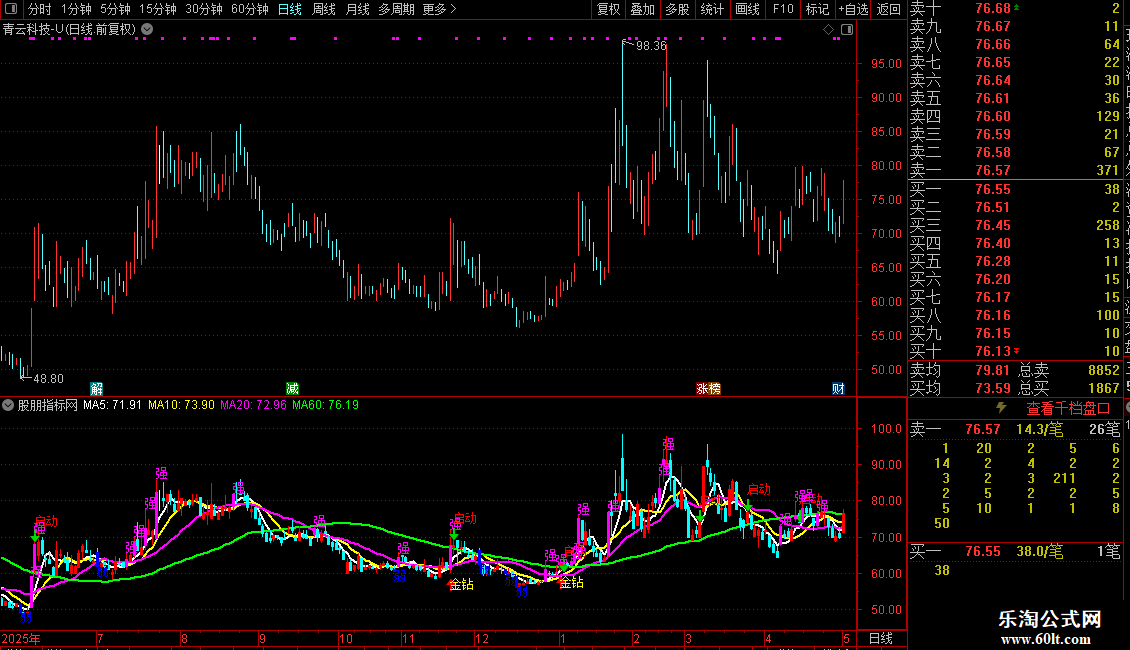Click the MA20: 72.96 indicator label

tap(253, 405)
